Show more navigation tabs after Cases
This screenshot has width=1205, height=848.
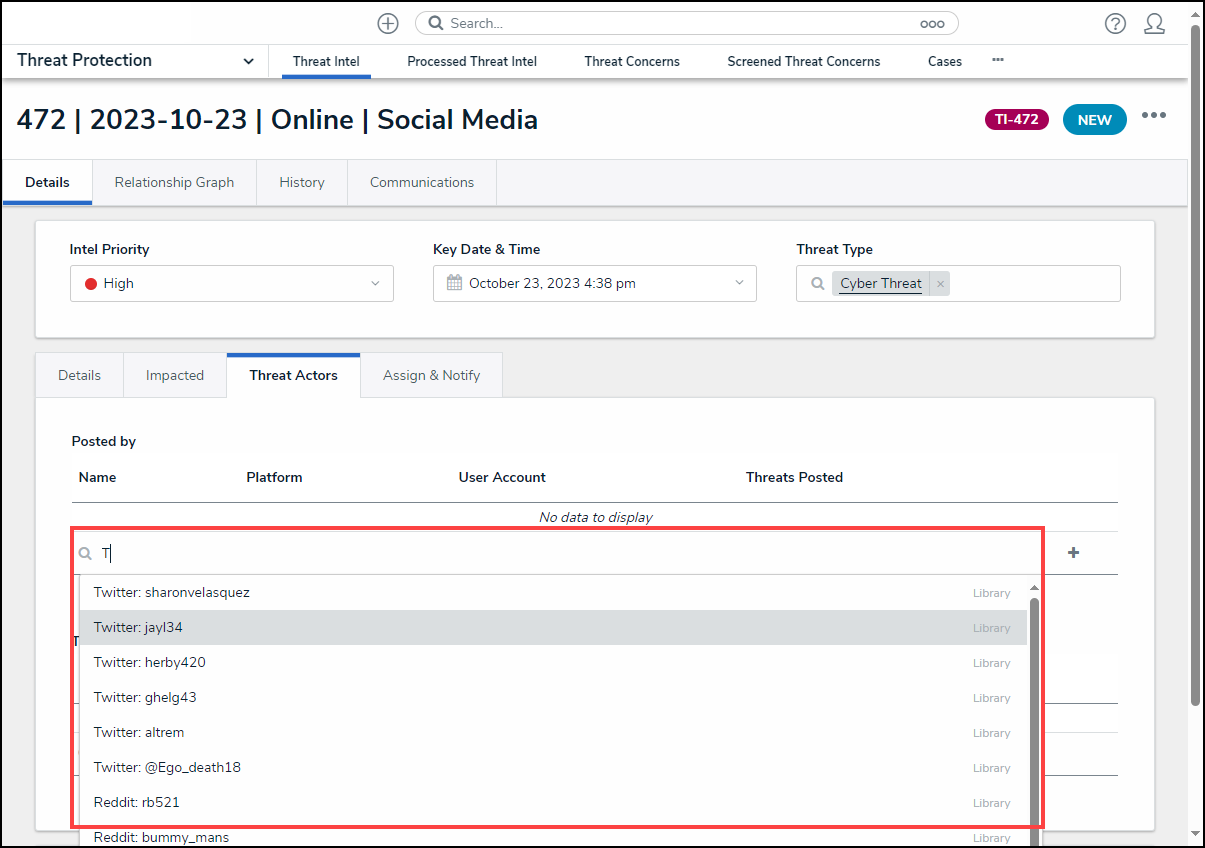pos(997,60)
